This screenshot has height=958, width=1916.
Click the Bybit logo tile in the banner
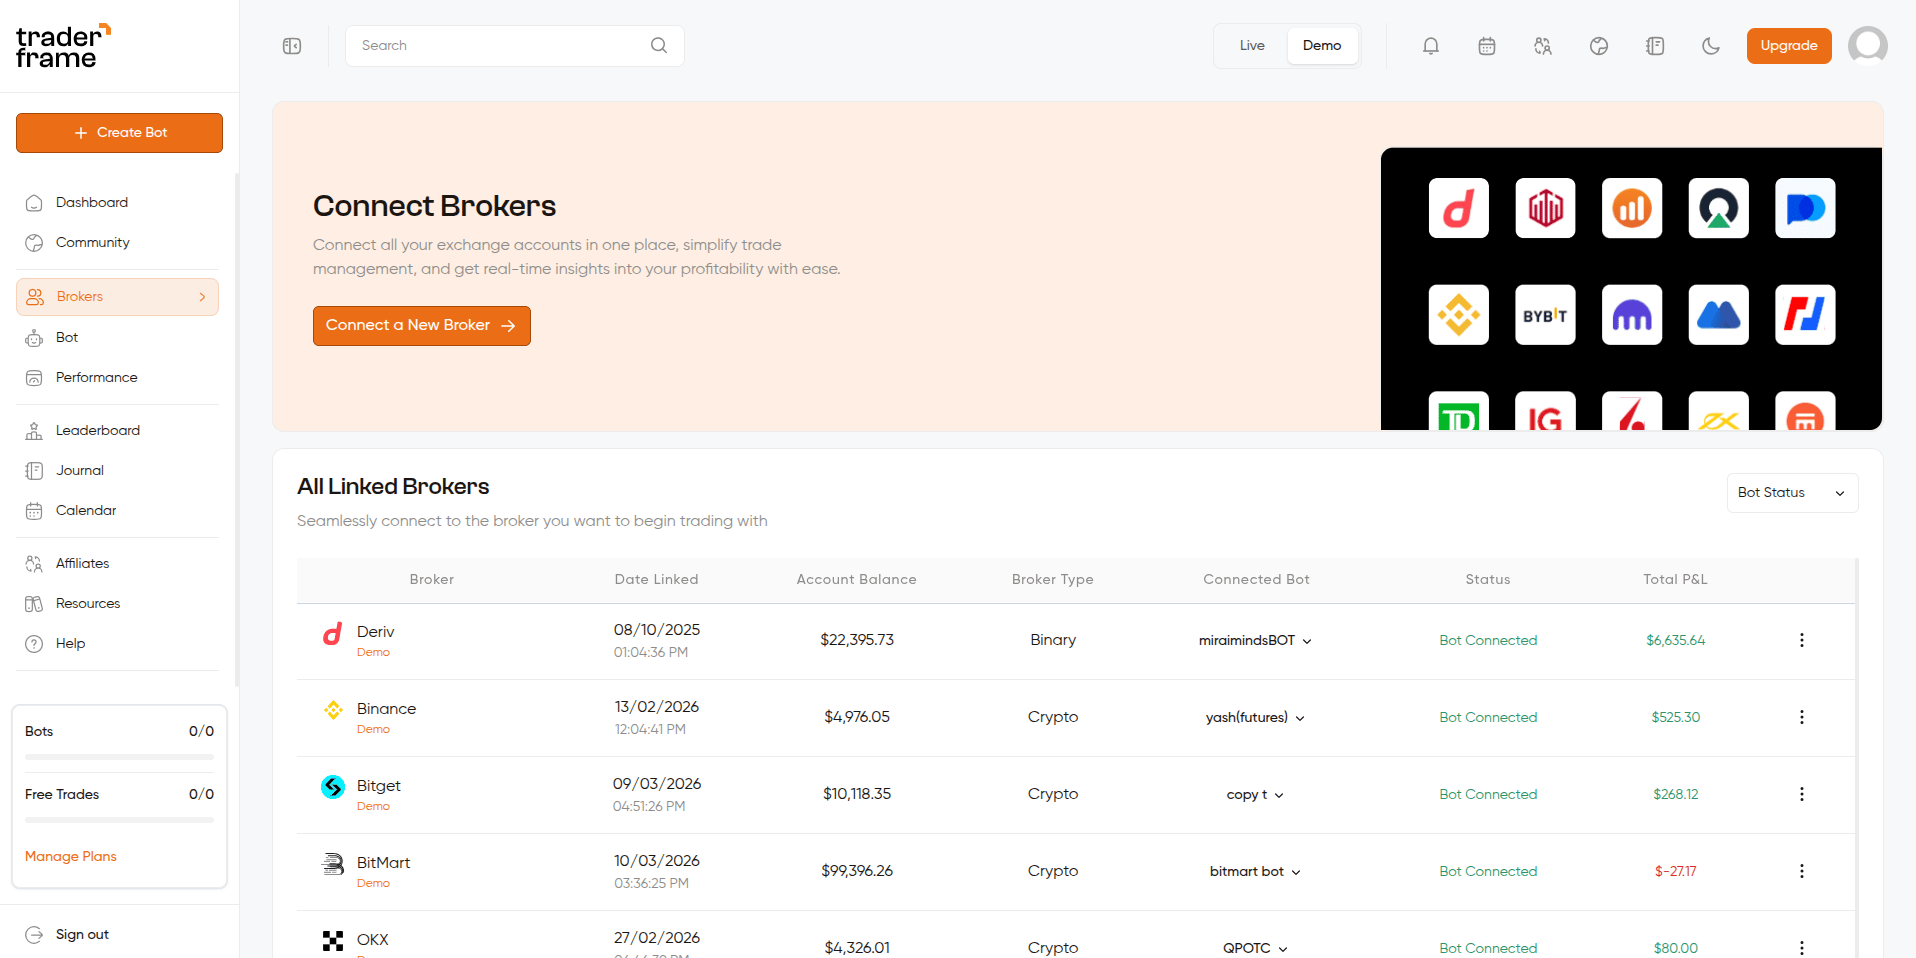pyautogui.click(x=1545, y=315)
